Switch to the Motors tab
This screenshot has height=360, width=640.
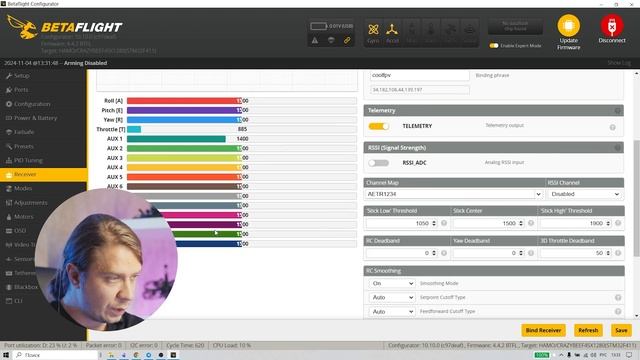24,216
